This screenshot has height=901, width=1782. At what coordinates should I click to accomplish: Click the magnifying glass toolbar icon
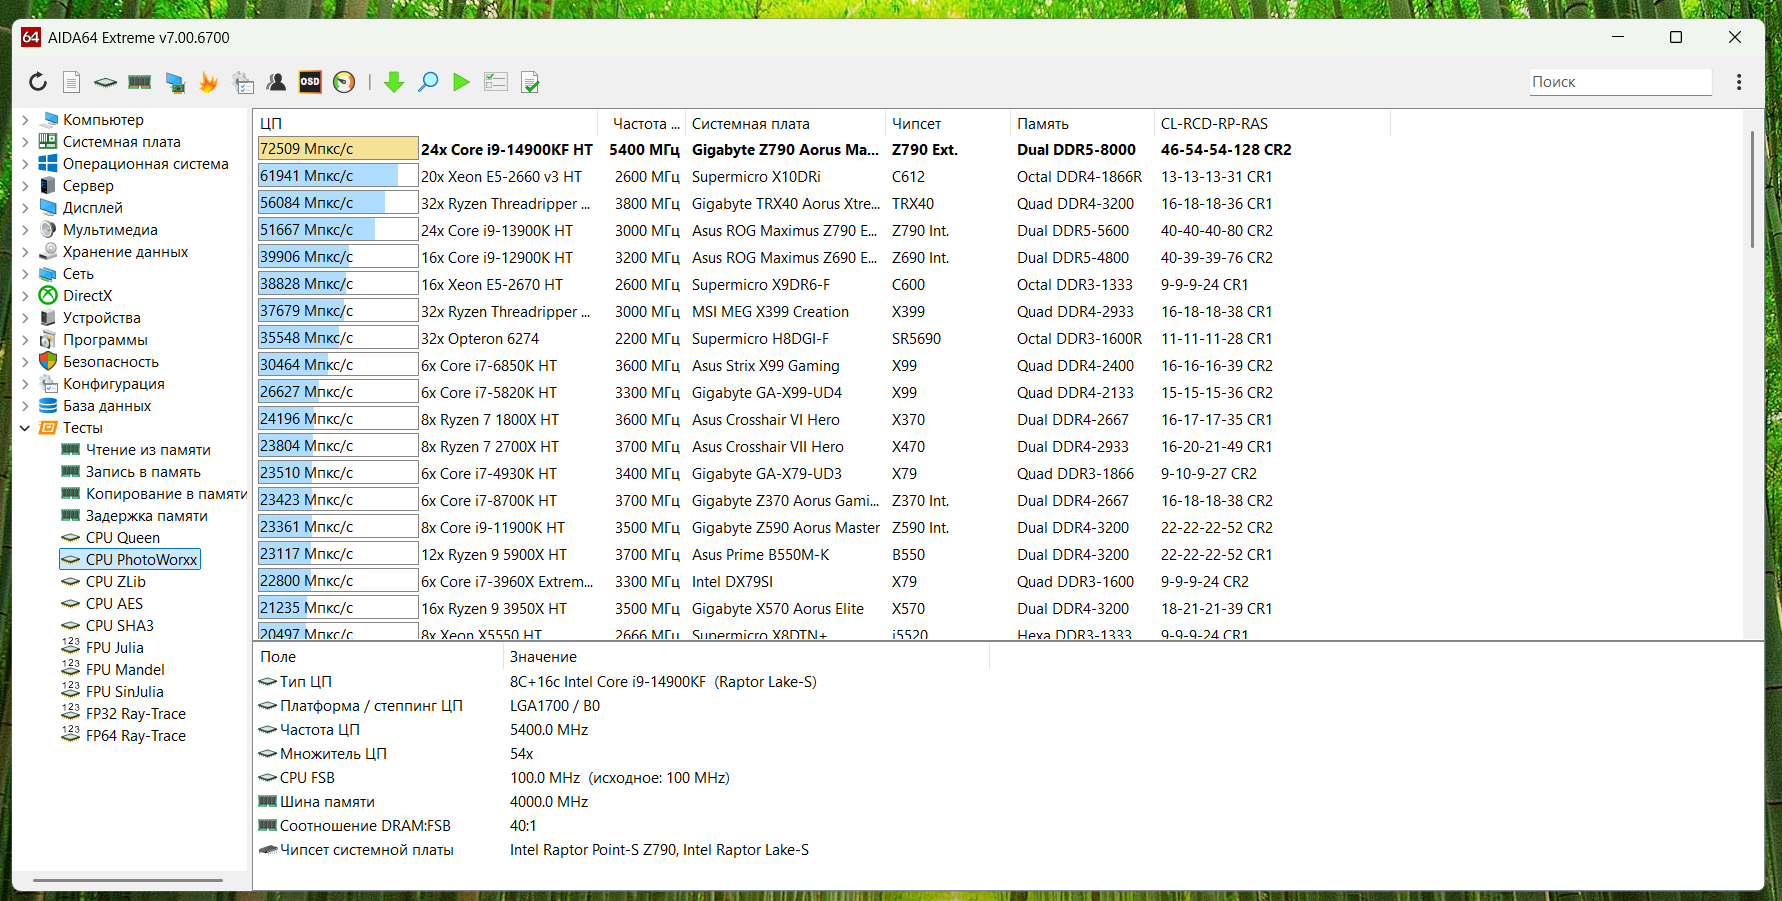click(x=428, y=82)
